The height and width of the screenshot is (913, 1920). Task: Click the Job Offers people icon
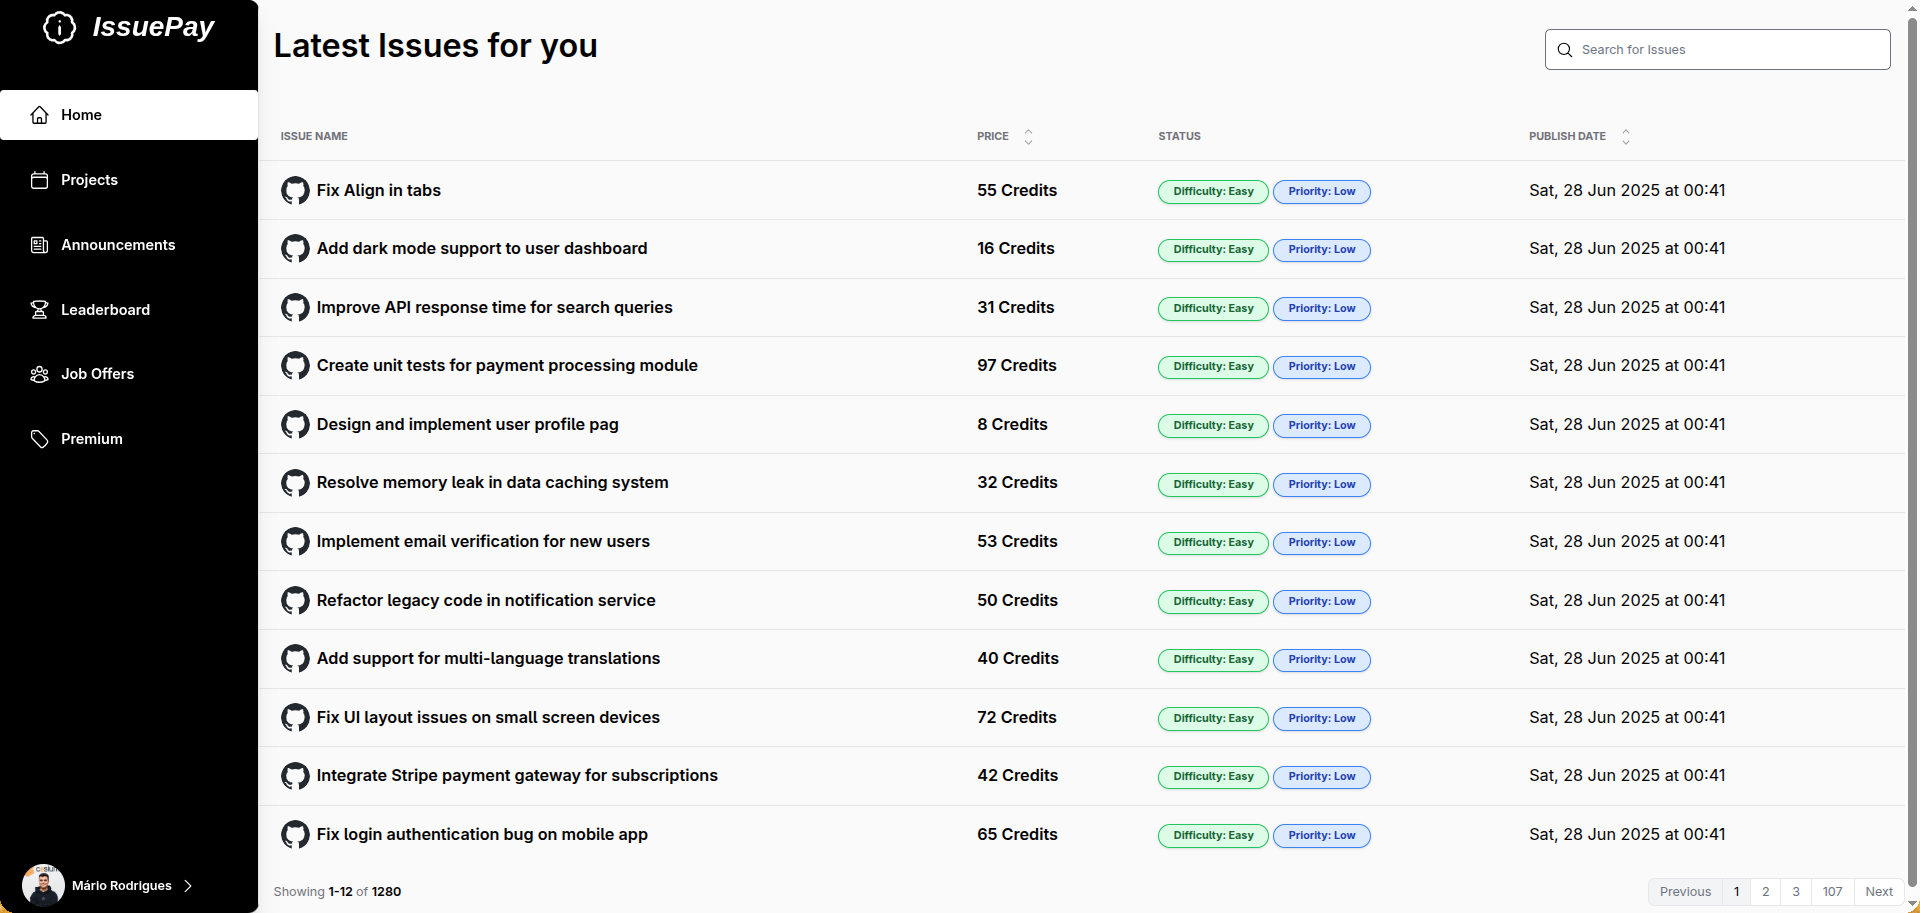[40, 374]
